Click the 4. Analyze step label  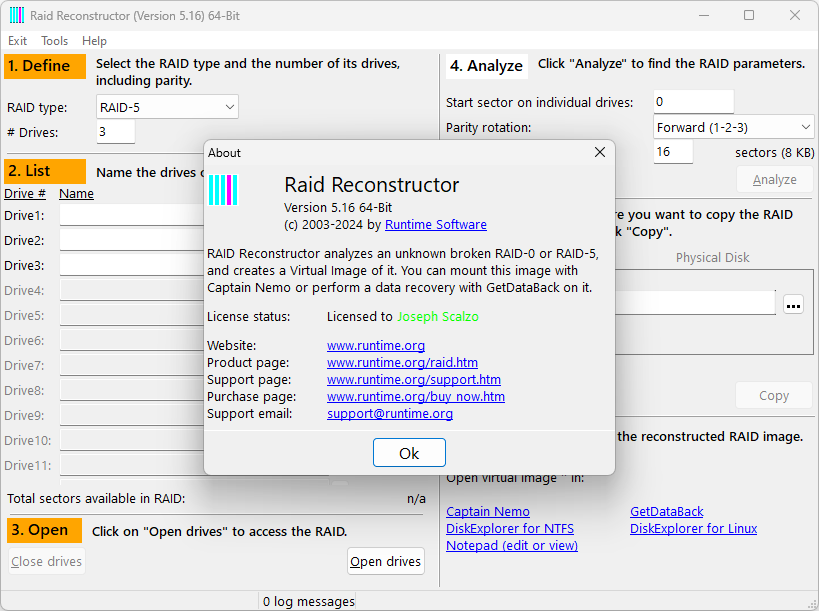486,66
